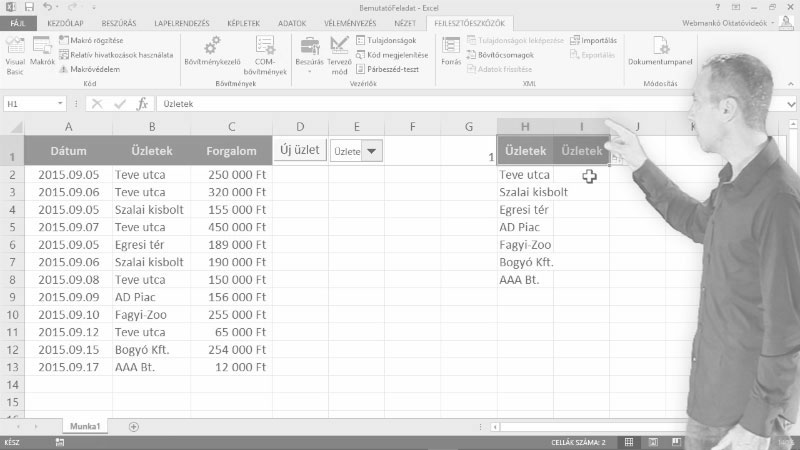Switch to the BESZÚRÁS tab
Screen dimensions: 800x450
[x=119, y=23]
